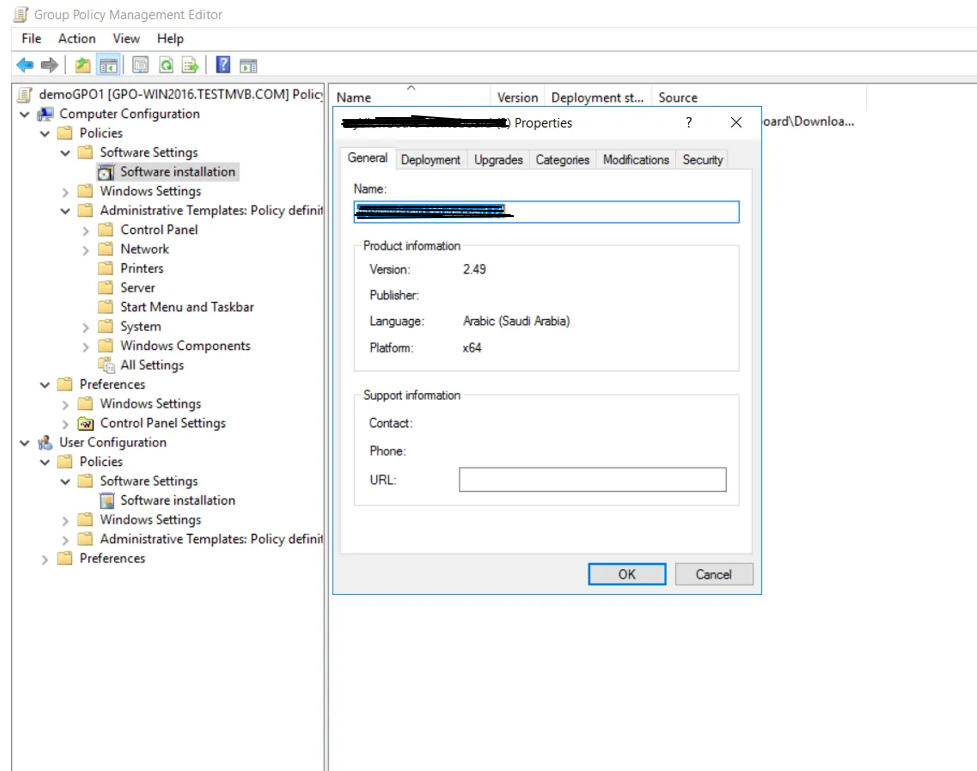The height and width of the screenshot is (771, 977).
Task: Click the URL text field
Action: tap(592, 480)
